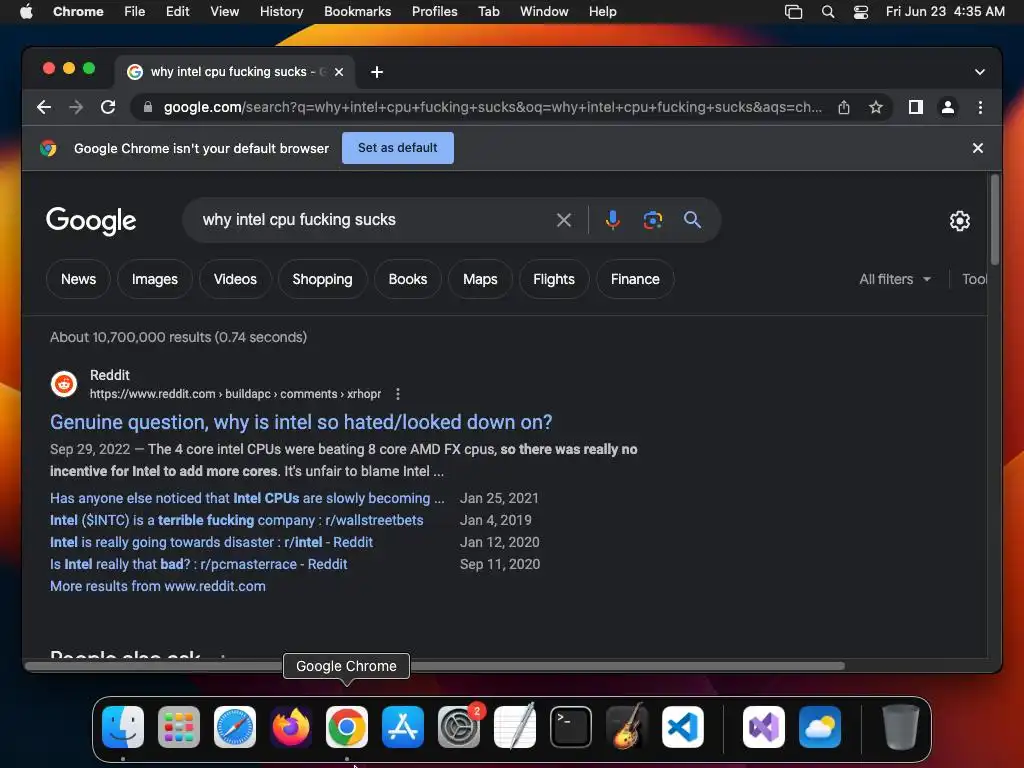Go to the Google logo homepage
Viewport: 1024px width, 768px height.
91,221
